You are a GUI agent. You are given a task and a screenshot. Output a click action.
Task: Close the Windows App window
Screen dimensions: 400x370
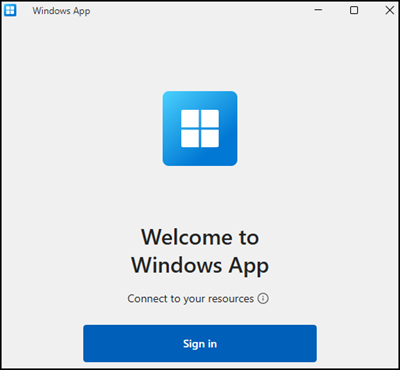(390, 10)
